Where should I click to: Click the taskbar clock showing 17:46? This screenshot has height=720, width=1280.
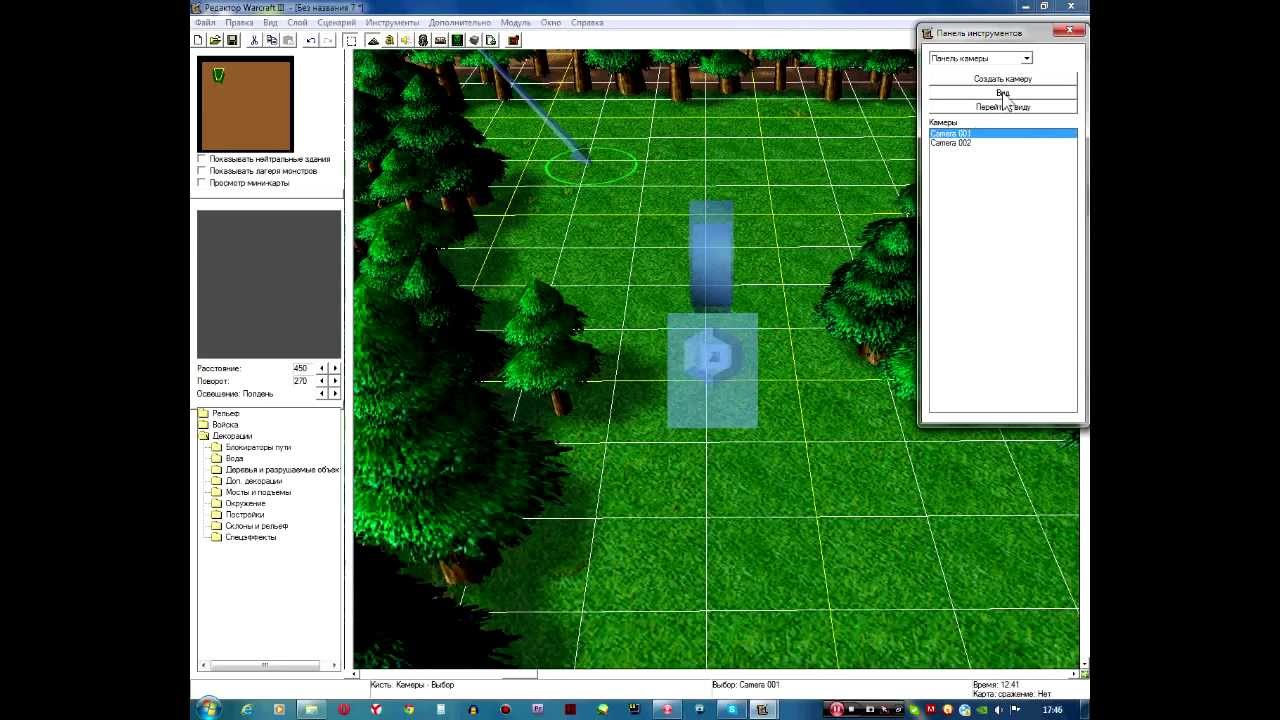pos(1053,709)
